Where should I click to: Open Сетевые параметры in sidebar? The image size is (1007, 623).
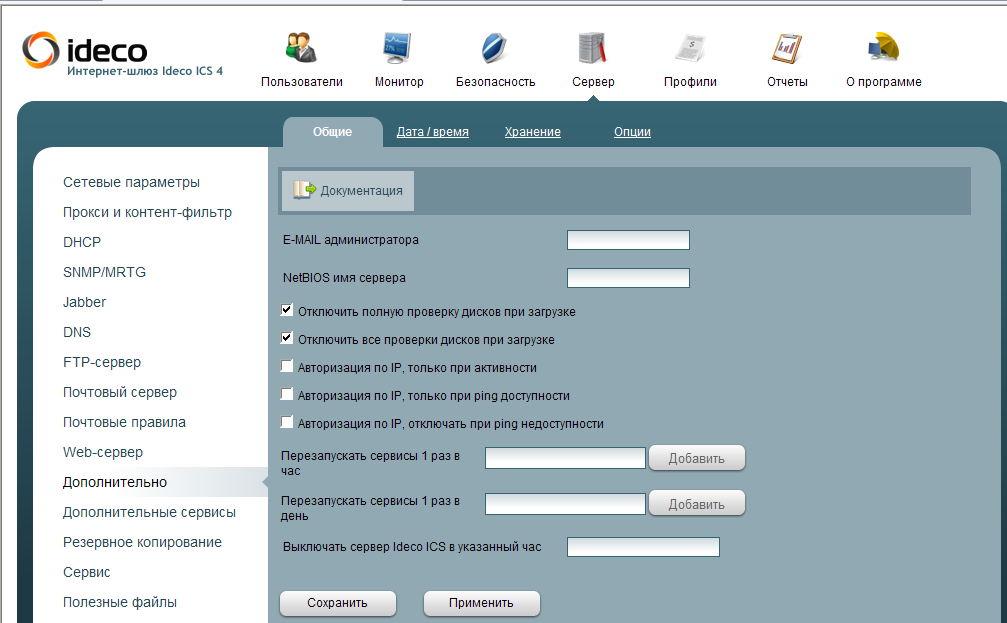tap(131, 182)
